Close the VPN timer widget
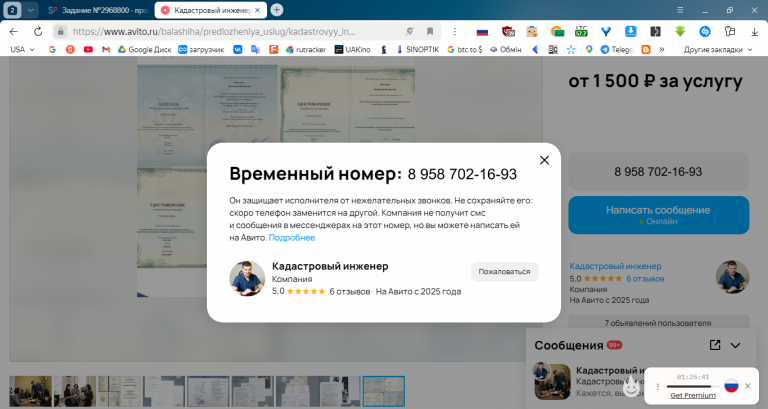Image resolution: width=768 pixels, height=409 pixels. click(747, 386)
